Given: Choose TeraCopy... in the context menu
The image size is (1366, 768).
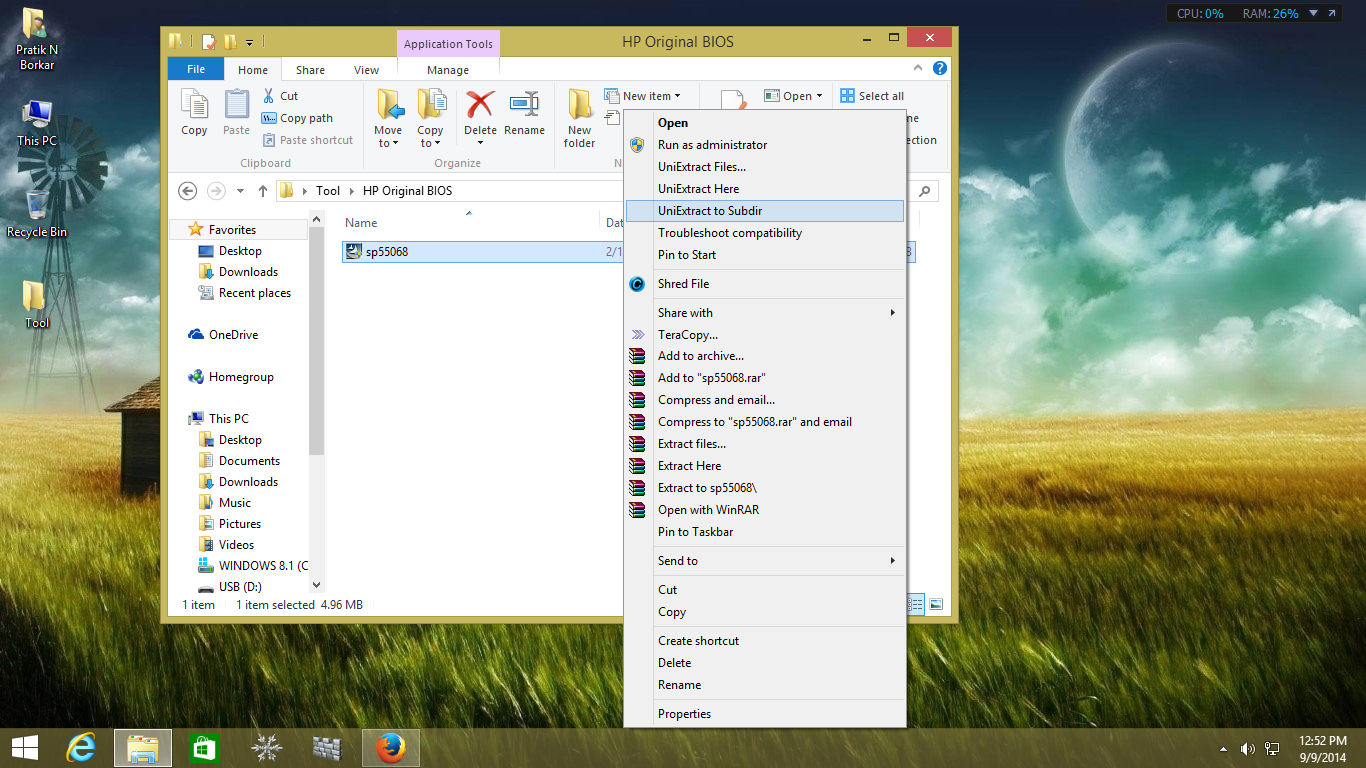Looking at the screenshot, I should point(764,335).
